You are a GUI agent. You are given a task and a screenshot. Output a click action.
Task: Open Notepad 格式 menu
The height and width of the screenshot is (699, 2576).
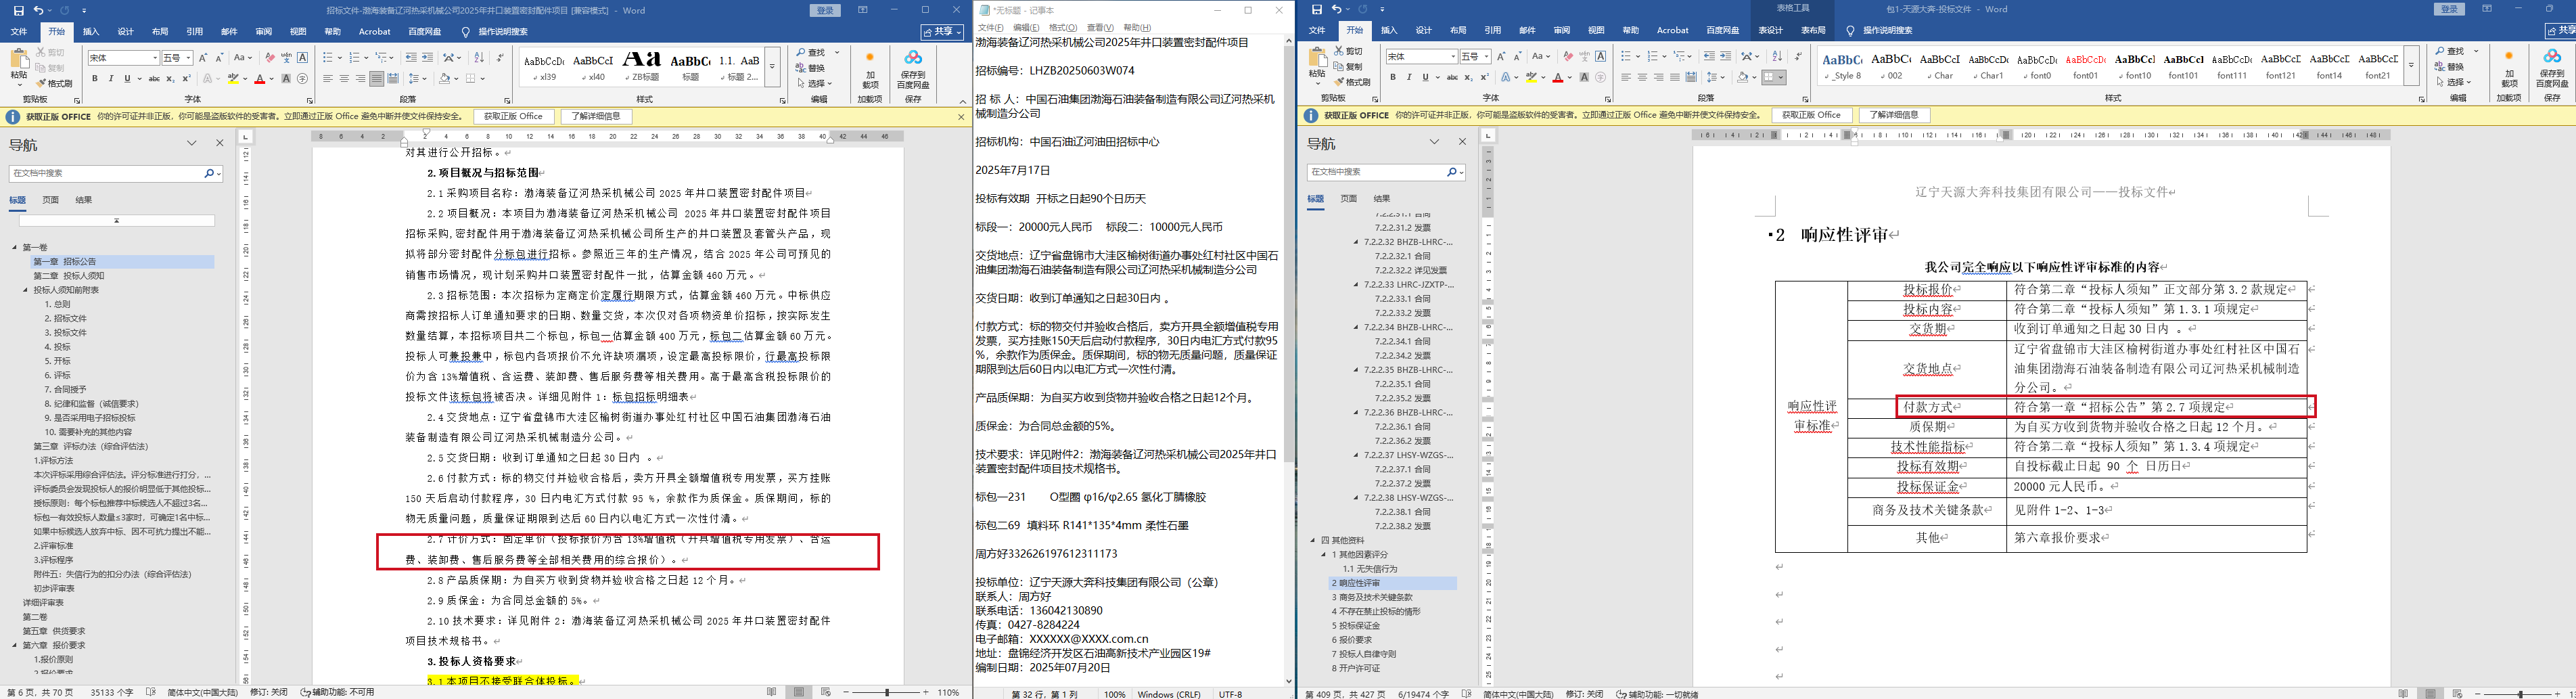[x=1062, y=28]
